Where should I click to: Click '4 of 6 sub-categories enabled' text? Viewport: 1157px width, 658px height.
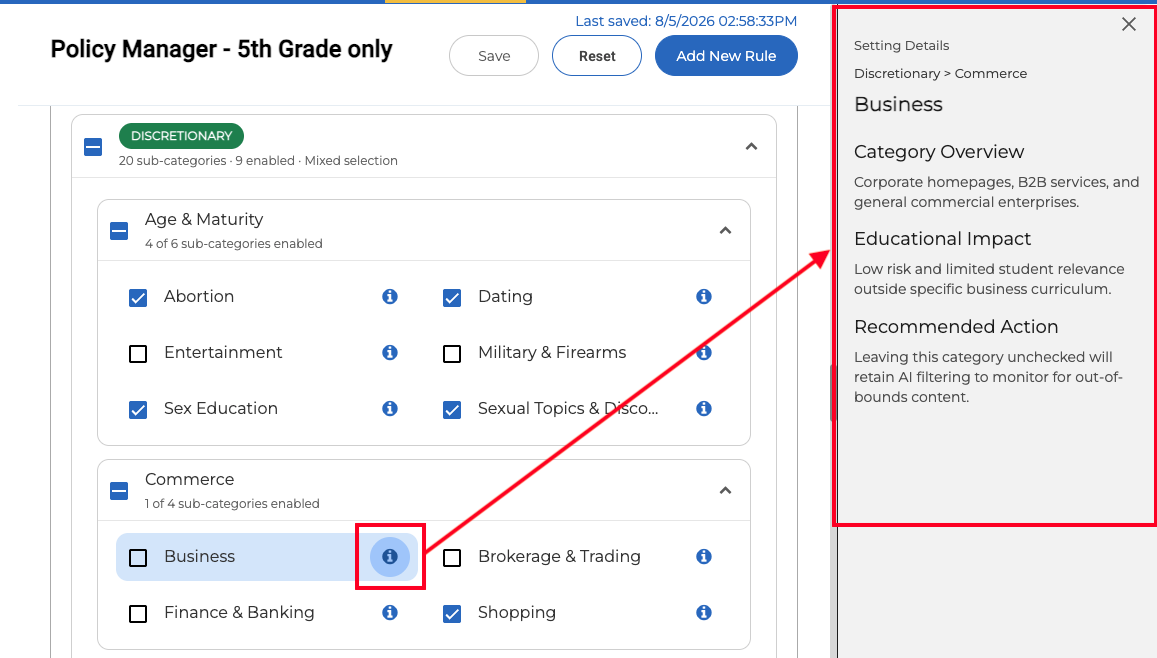click(233, 243)
